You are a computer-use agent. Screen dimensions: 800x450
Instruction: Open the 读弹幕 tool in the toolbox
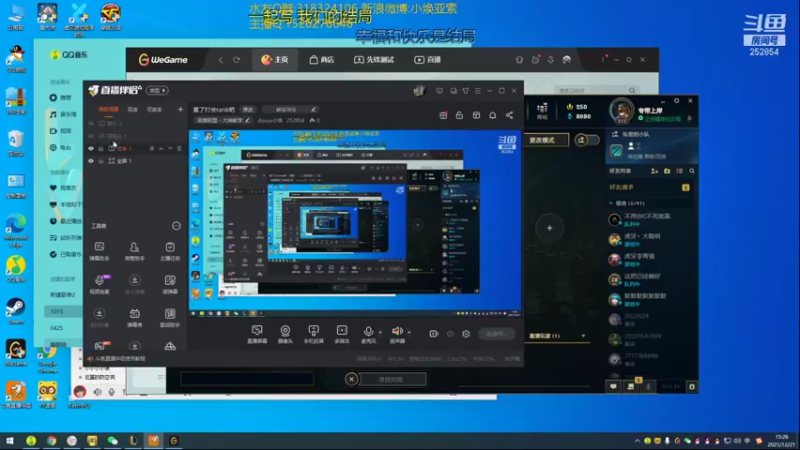[x=170, y=284]
